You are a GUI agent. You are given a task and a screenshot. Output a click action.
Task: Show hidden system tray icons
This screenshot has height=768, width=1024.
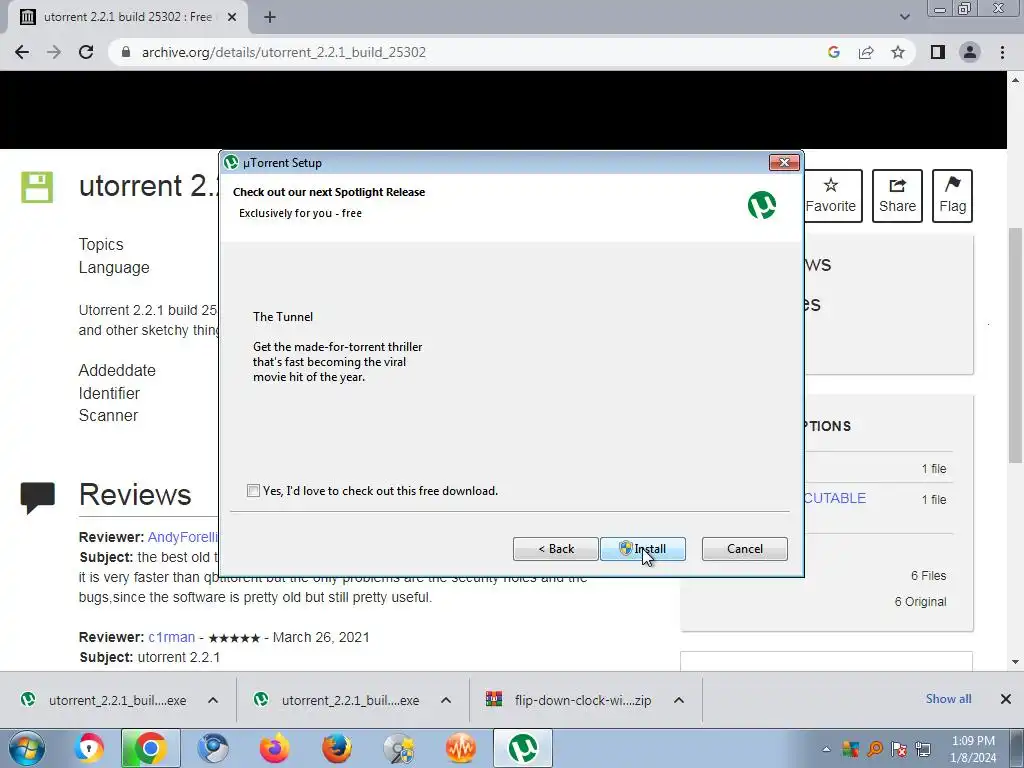826,749
